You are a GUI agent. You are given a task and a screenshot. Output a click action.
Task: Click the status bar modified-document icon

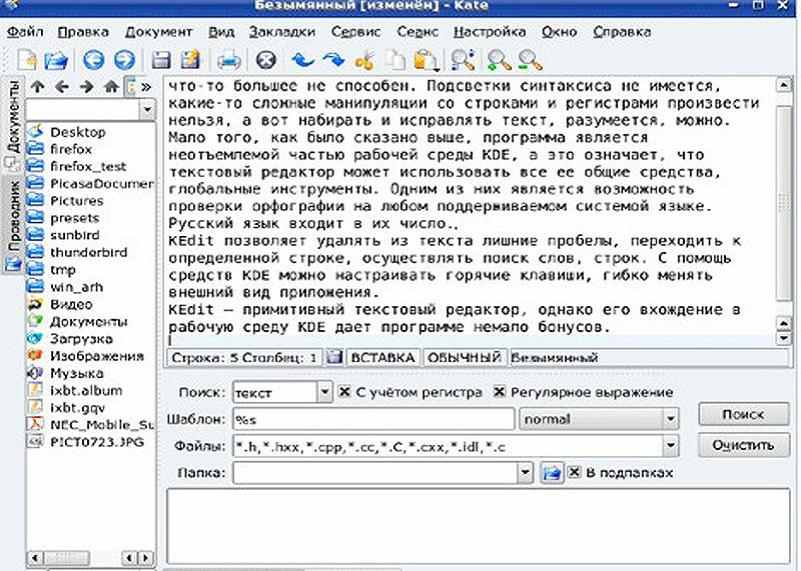click(334, 357)
